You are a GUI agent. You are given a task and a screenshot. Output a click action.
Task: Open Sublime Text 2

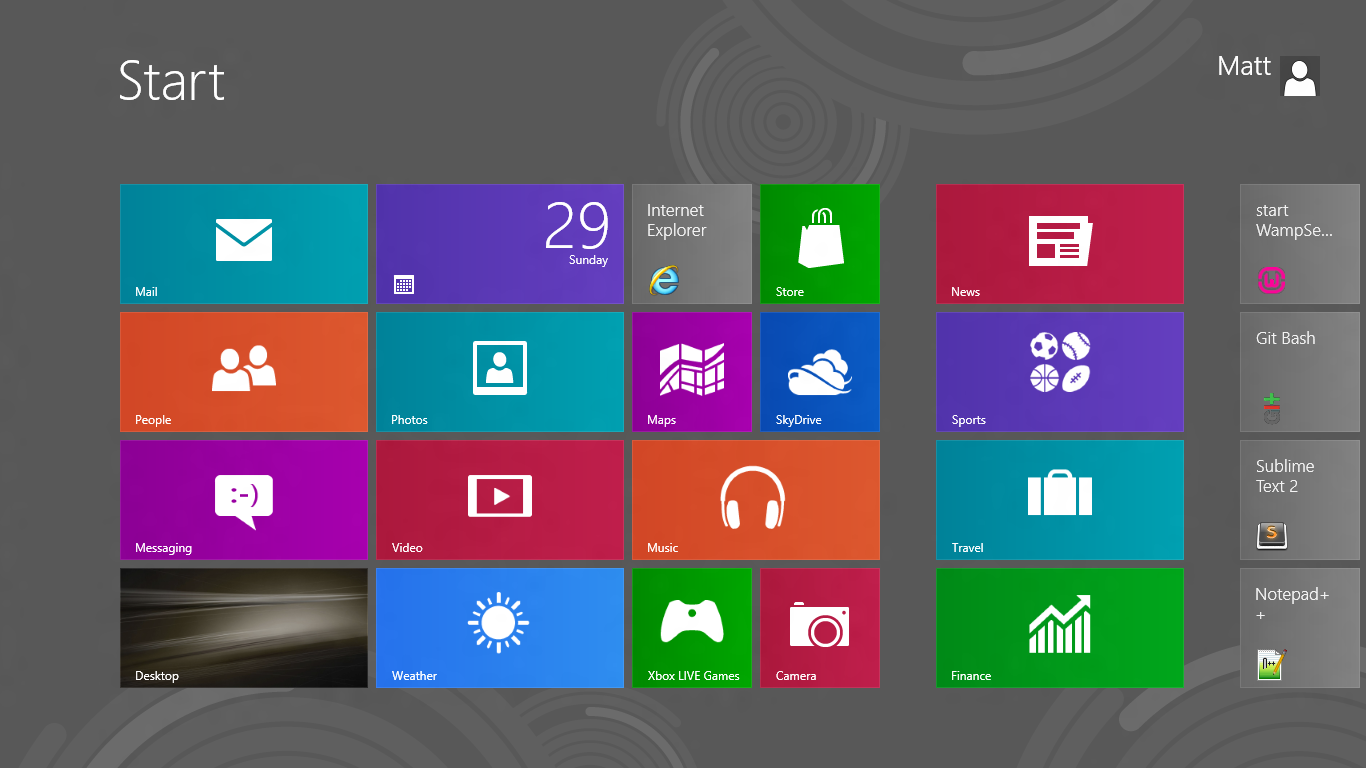(1299, 499)
